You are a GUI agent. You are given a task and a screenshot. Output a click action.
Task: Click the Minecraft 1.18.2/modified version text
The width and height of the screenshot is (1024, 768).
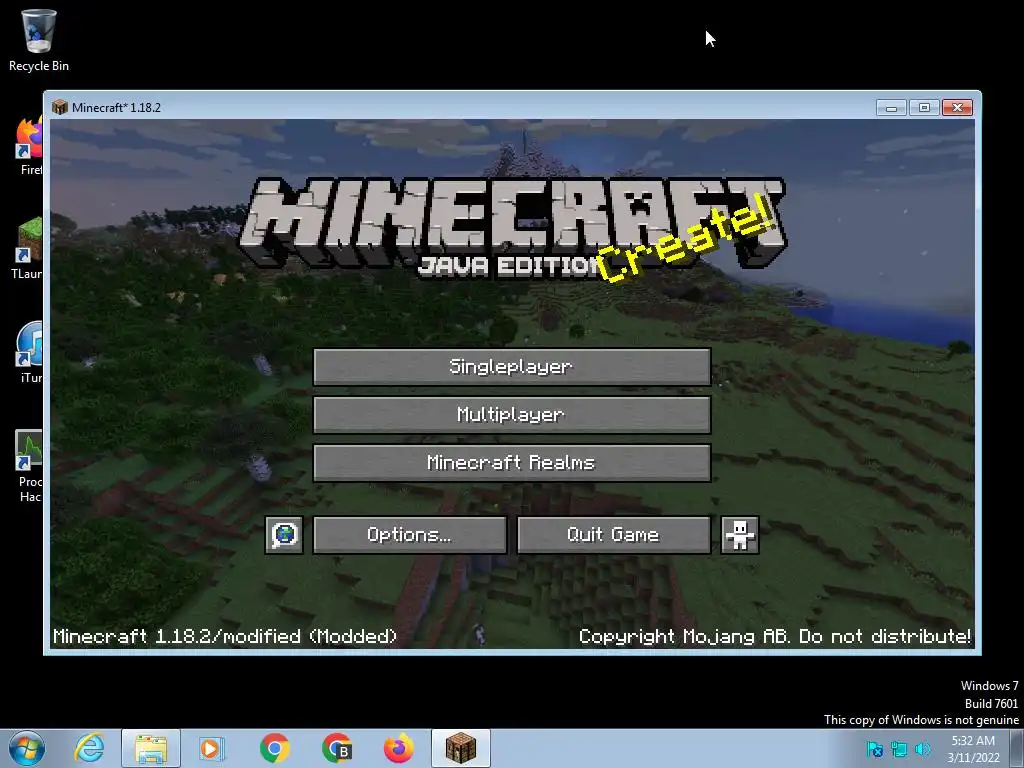coord(225,636)
